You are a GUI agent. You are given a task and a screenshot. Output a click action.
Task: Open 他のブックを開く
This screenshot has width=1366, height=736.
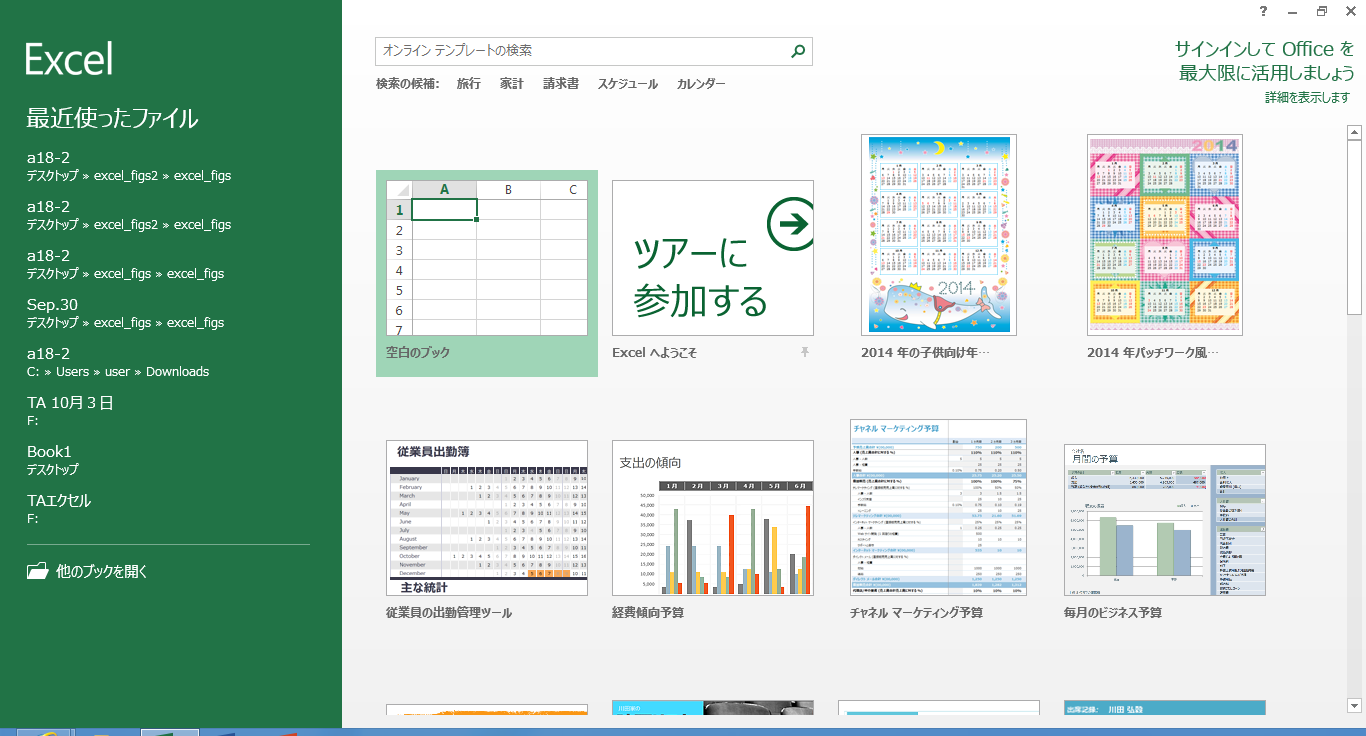click(88, 572)
